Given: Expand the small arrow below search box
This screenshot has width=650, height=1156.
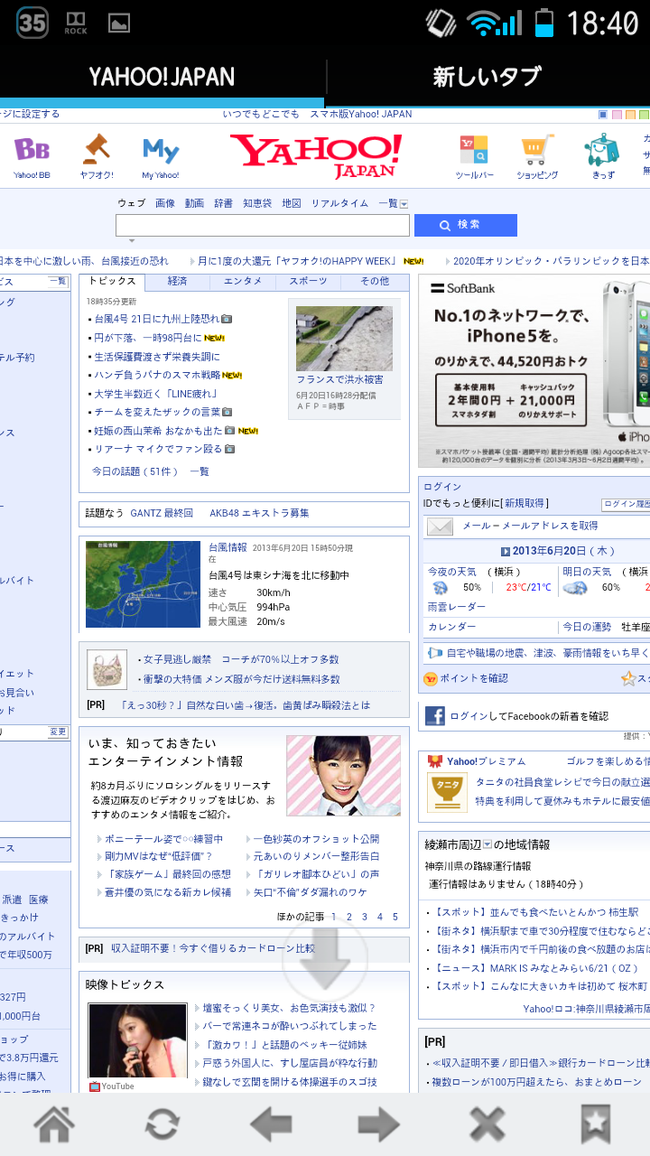Looking at the screenshot, I should pyautogui.click(x=131, y=241).
